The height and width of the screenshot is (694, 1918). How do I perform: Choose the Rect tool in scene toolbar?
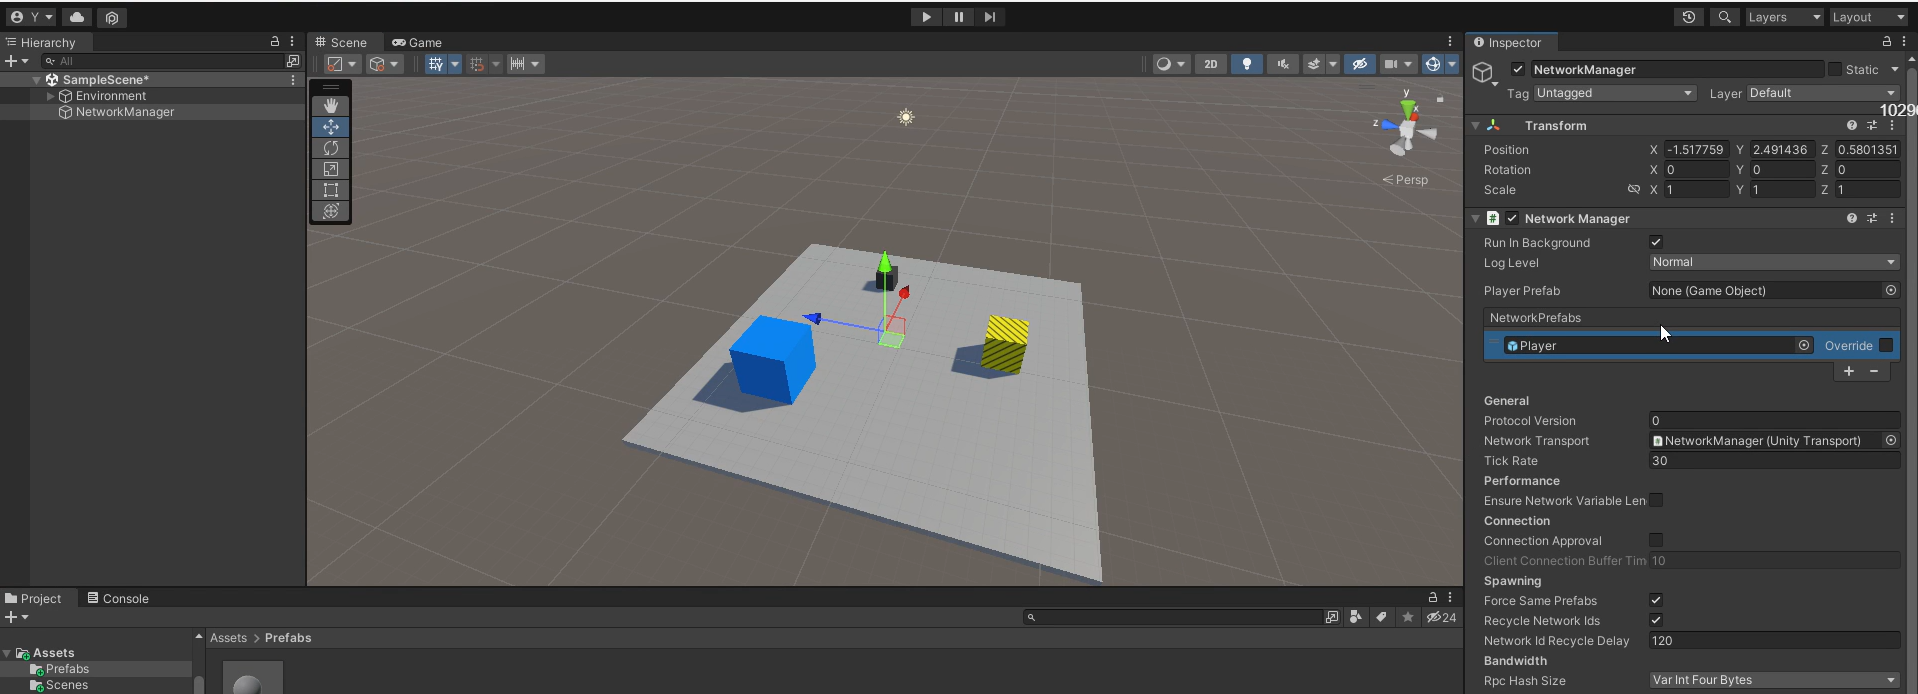(x=331, y=190)
